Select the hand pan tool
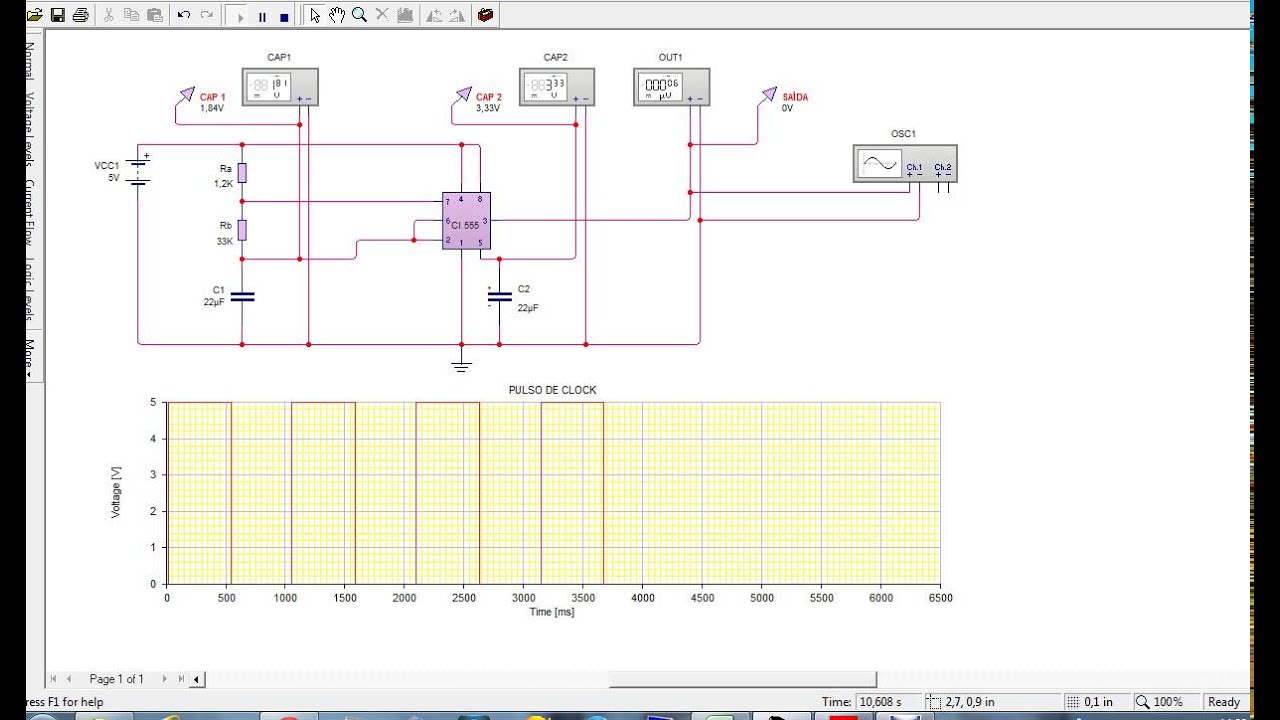This screenshot has width=1280, height=720. [x=337, y=15]
